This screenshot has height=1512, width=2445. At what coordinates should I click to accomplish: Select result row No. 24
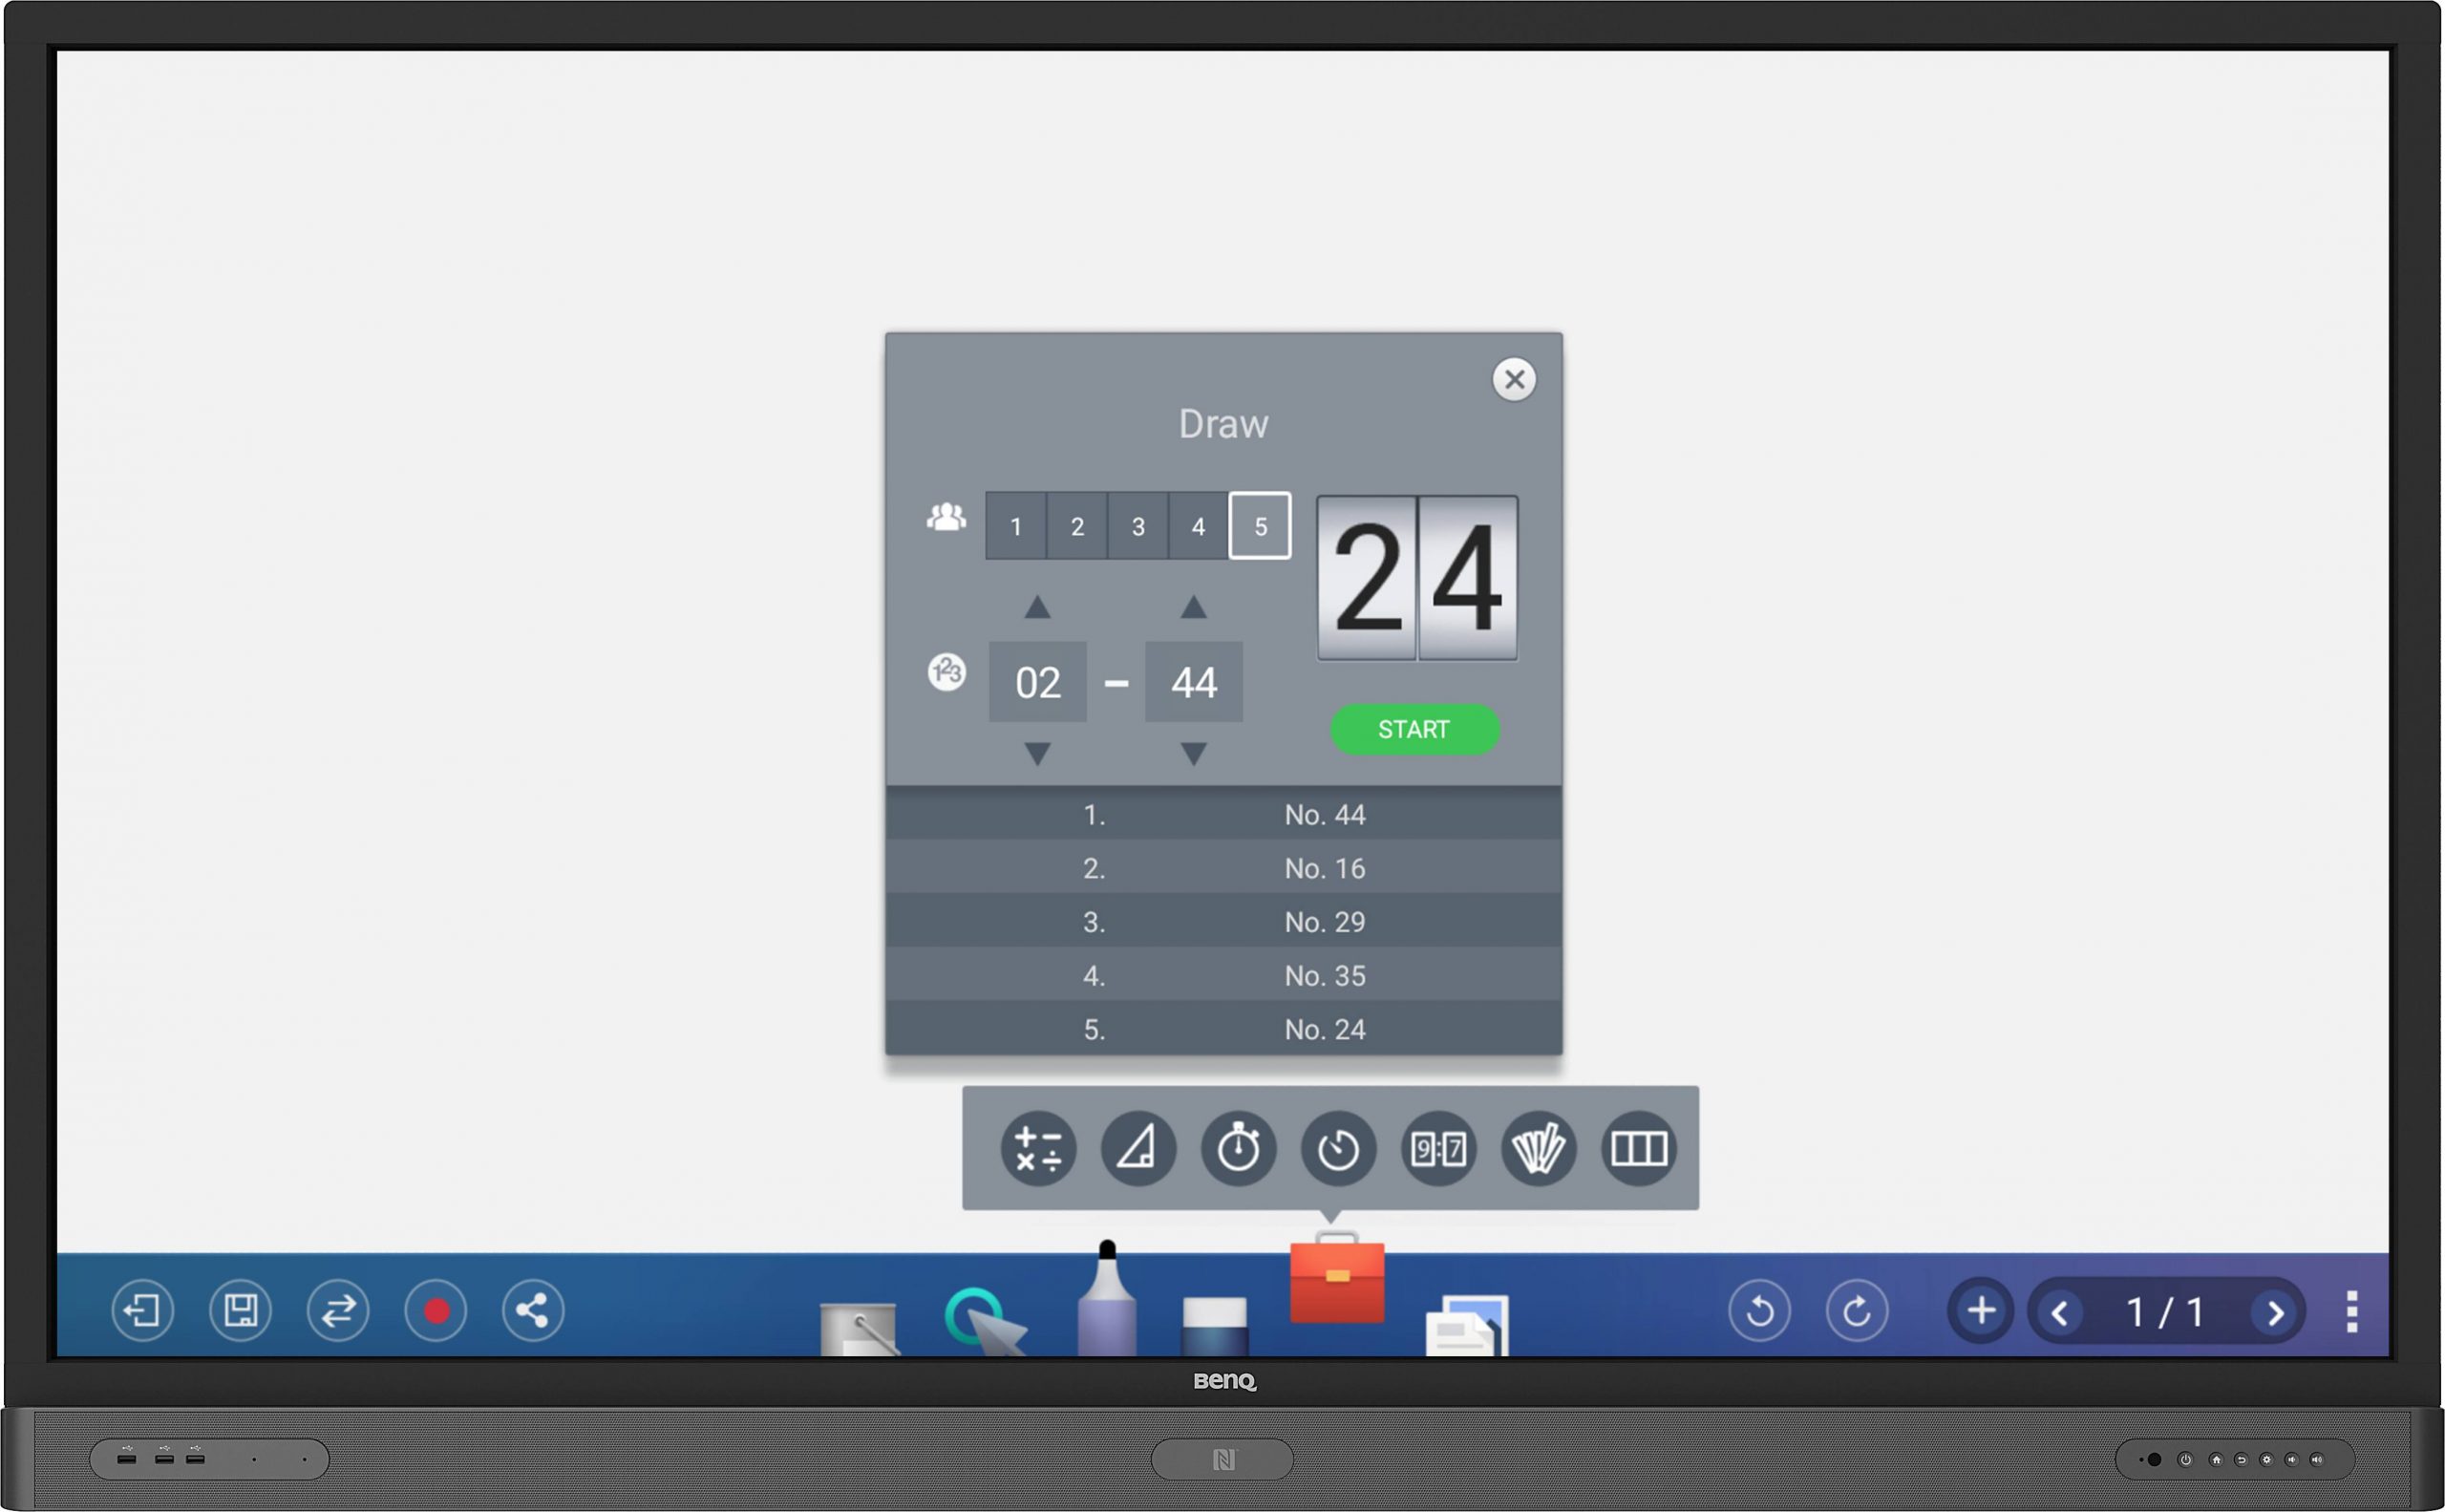click(x=1223, y=1028)
